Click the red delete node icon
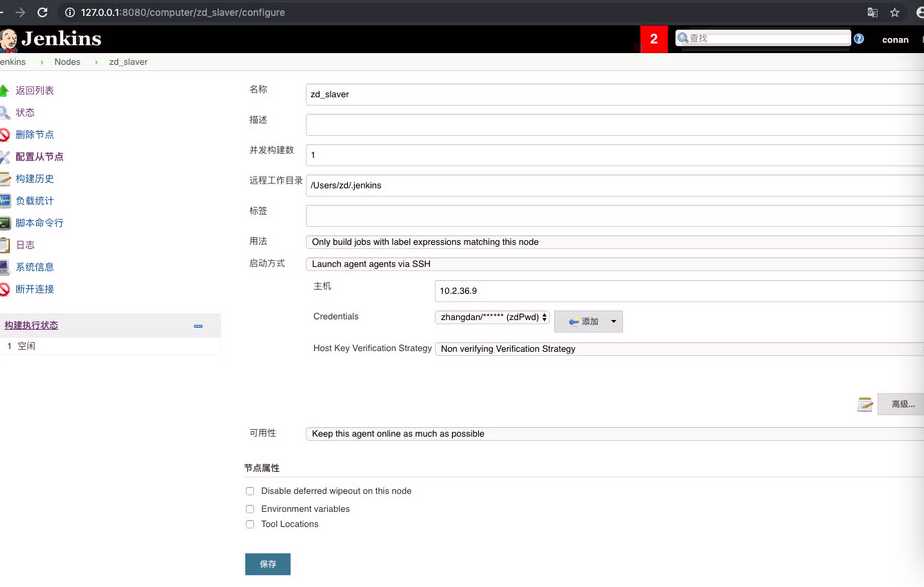The height and width of the screenshot is (587, 924). (x=4, y=135)
